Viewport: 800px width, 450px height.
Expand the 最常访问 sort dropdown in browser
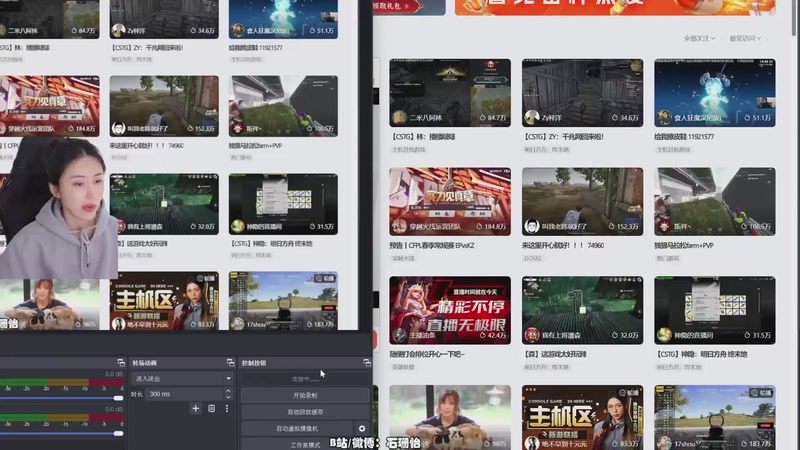coord(745,38)
